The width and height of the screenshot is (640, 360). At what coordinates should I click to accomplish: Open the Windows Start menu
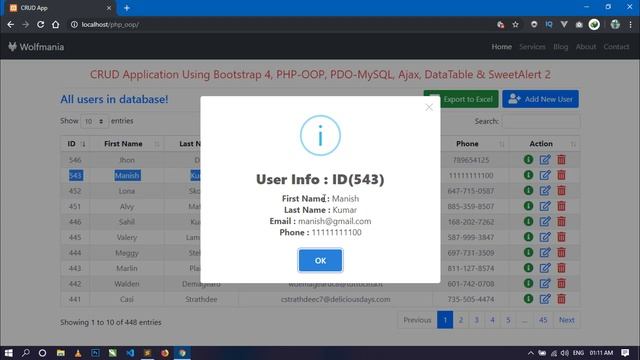(x=9, y=353)
